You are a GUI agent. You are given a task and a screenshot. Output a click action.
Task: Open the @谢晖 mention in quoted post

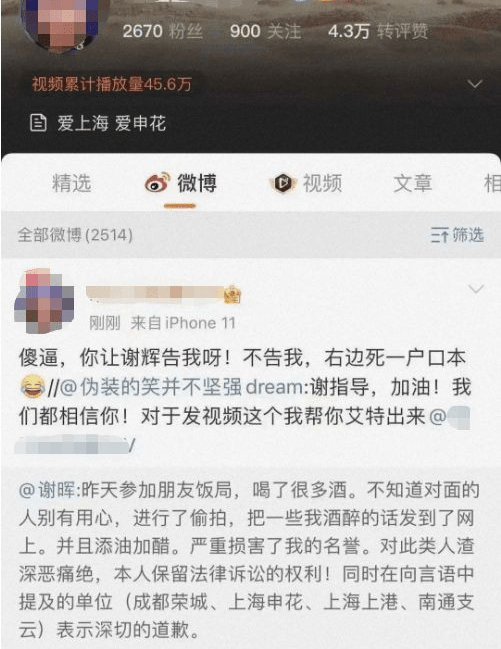[x=47, y=490]
